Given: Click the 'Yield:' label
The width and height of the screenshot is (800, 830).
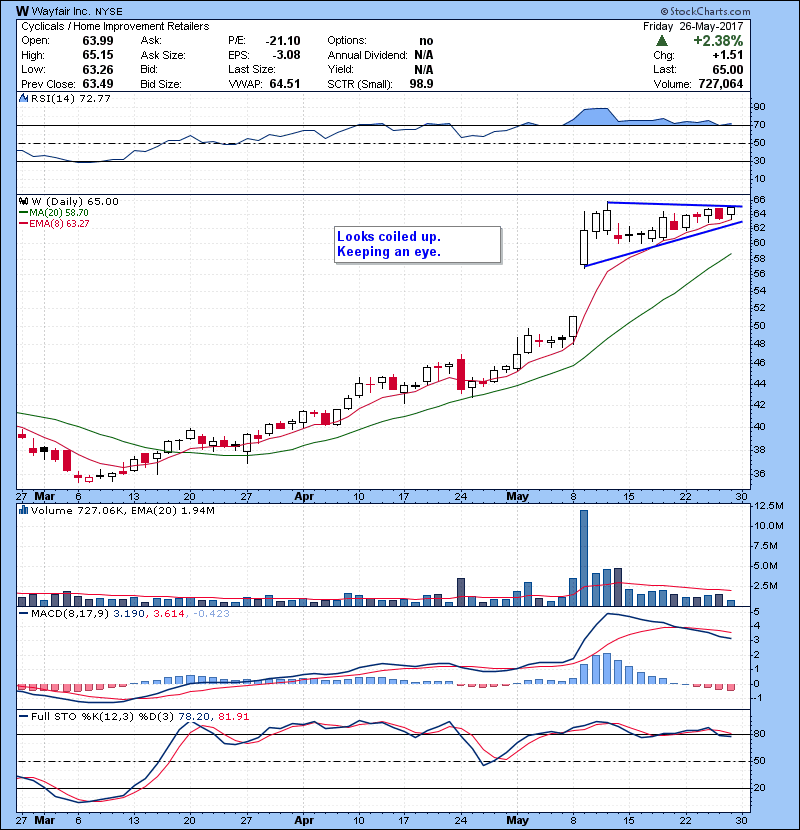Looking at the screenshot, I should pos(340,69).
